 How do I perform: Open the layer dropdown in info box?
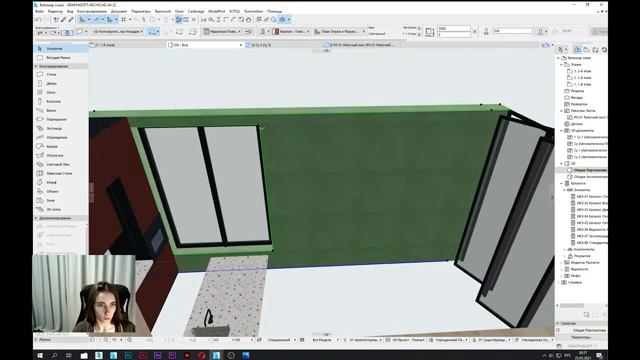tap(118, 31)
